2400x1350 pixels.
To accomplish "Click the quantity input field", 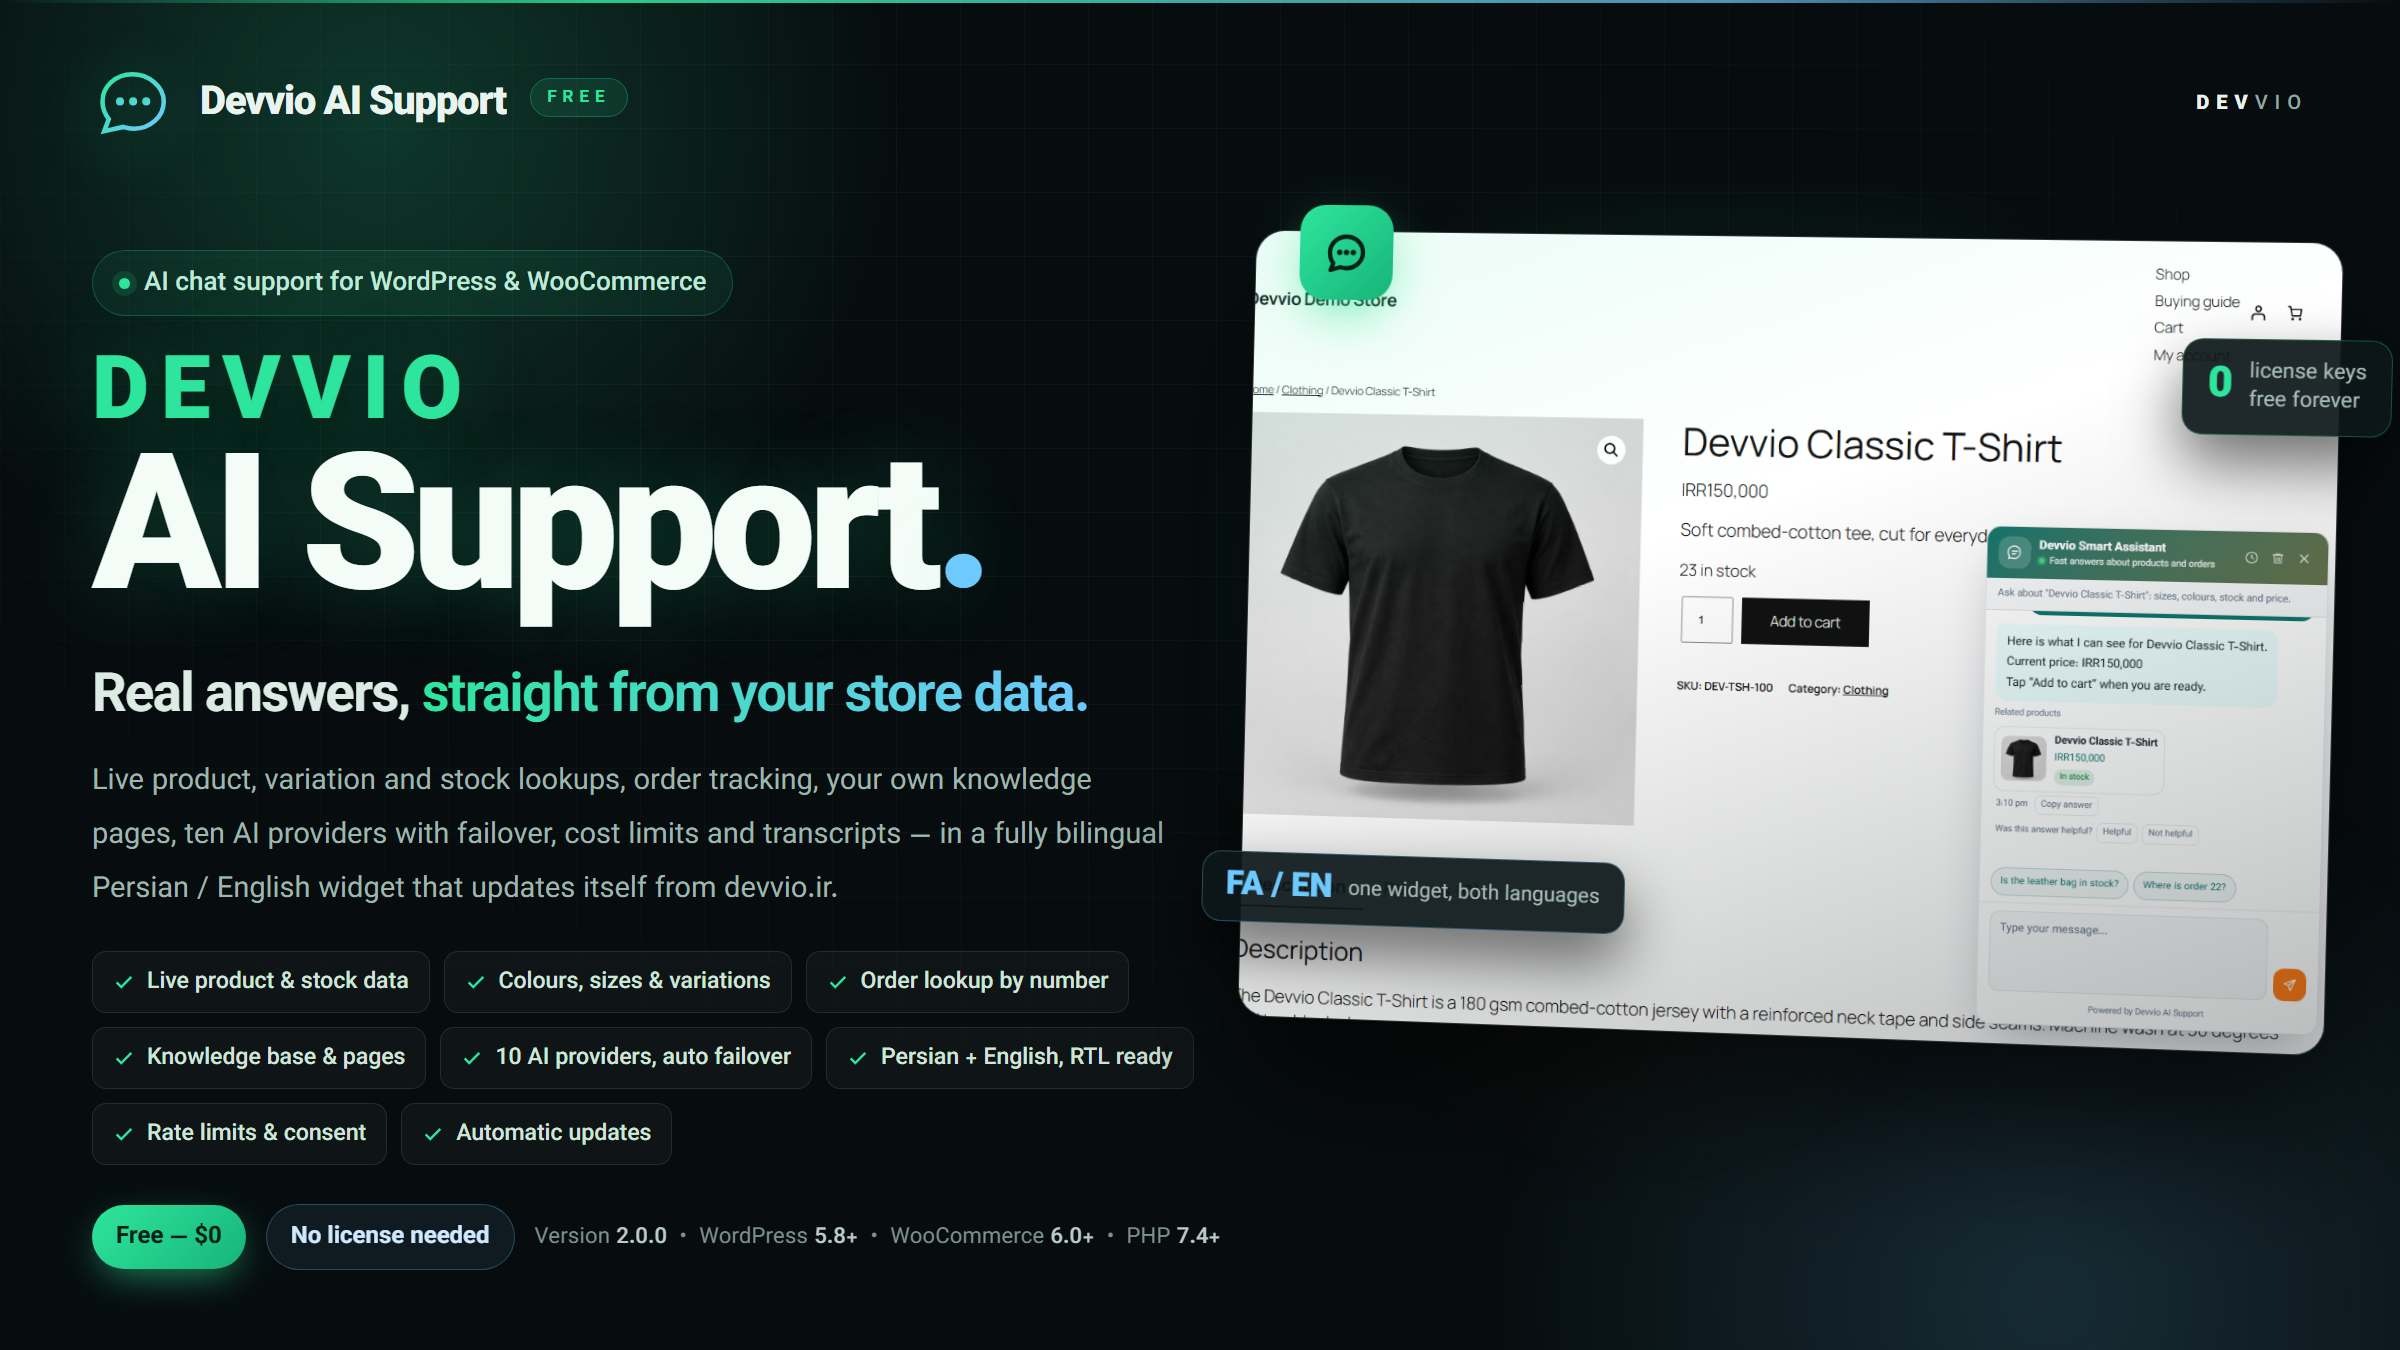I will [x=1707, y=620].
